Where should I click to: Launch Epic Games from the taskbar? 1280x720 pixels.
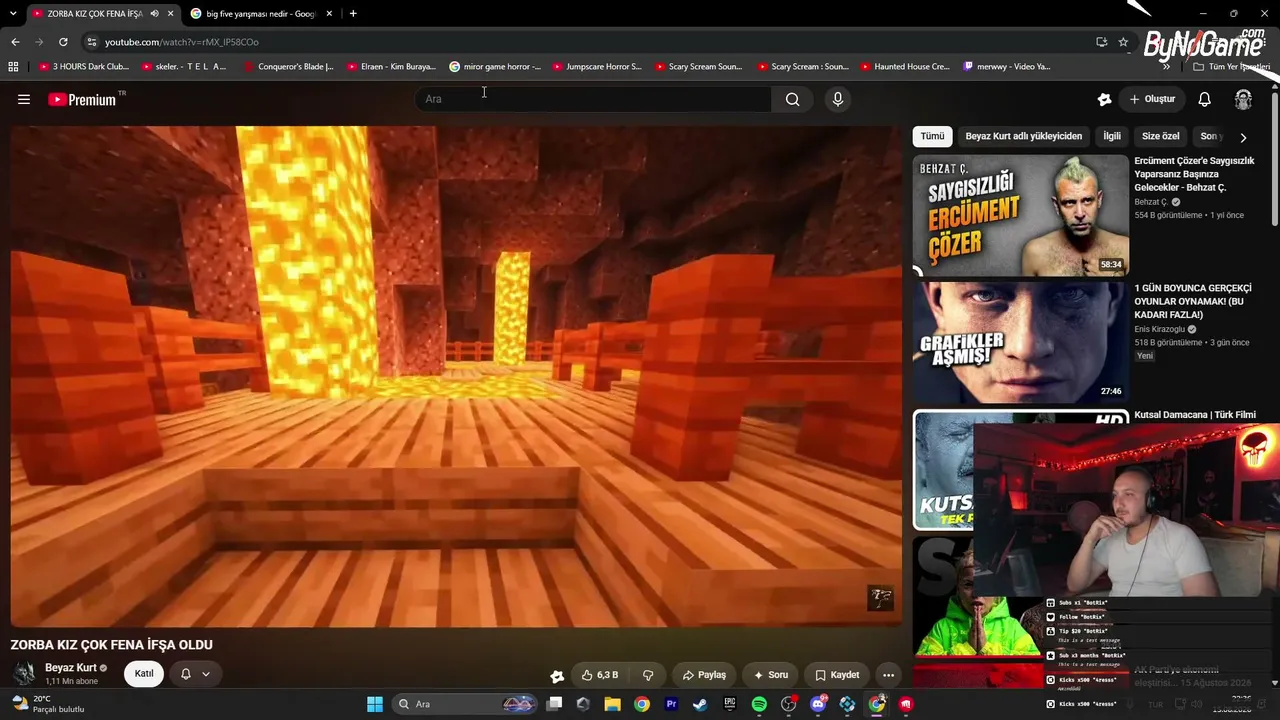pyautogui.click(x=730, y=704)
